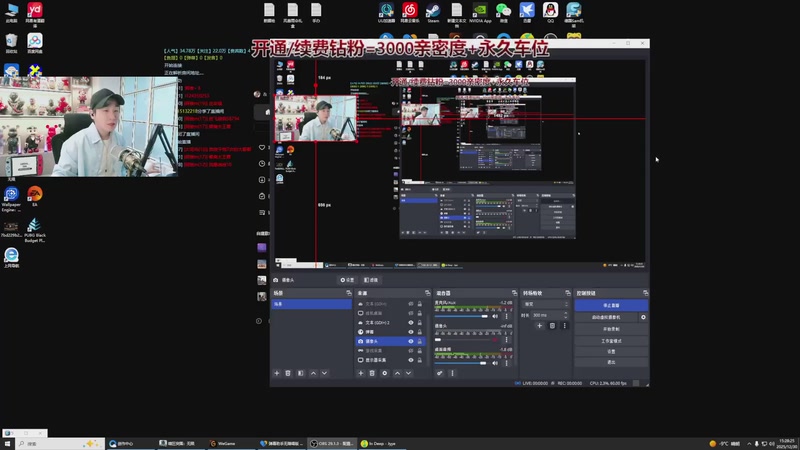Click exit button in Controls
This screenshot has height=450, width=800.
[x=611, y=362]
